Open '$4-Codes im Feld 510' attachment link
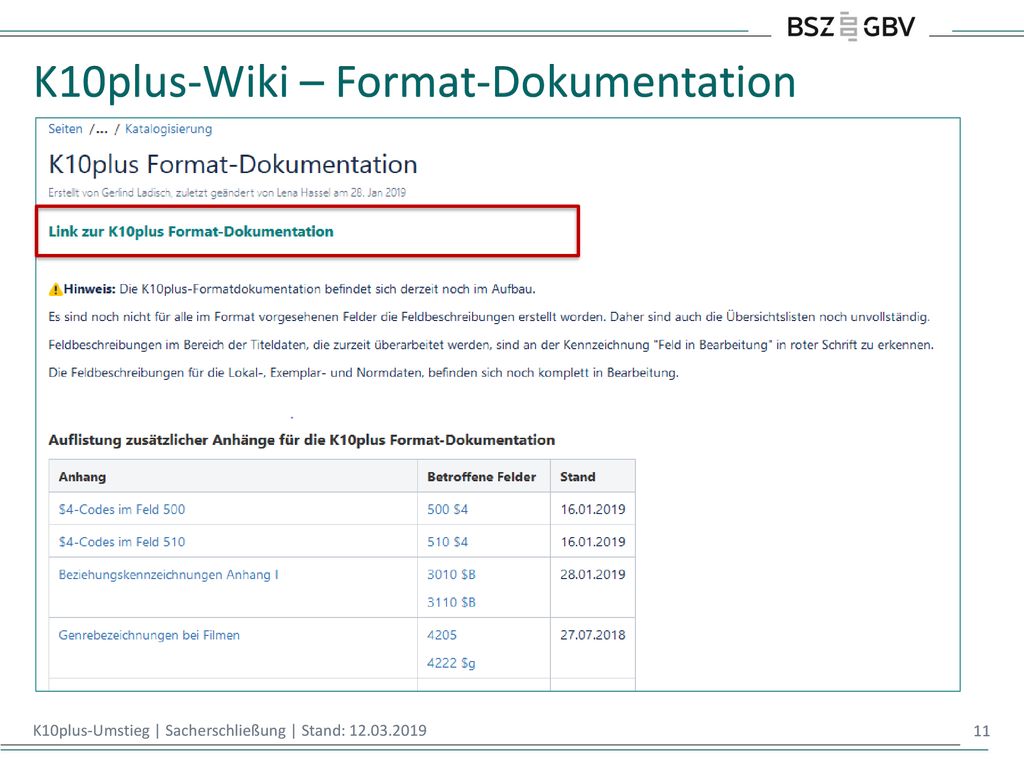Image resolution: width=1024 pixels, height=768 pixels. tap(122, 542)
